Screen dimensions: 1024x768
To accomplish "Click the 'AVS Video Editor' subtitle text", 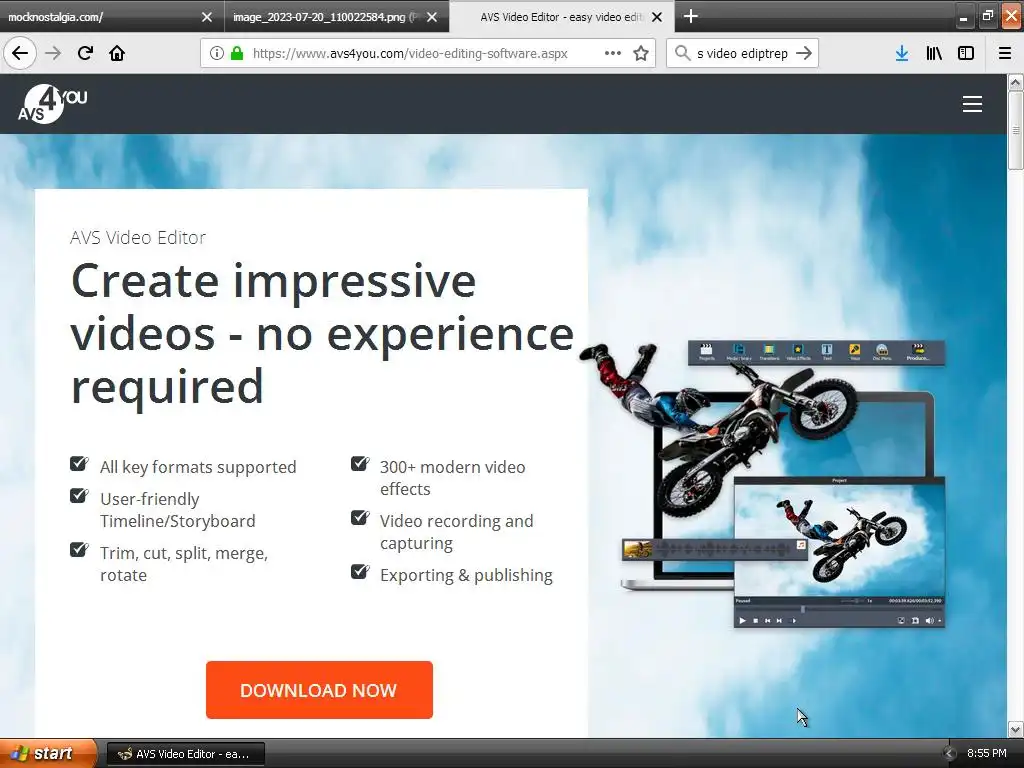I will pos(138,237).
